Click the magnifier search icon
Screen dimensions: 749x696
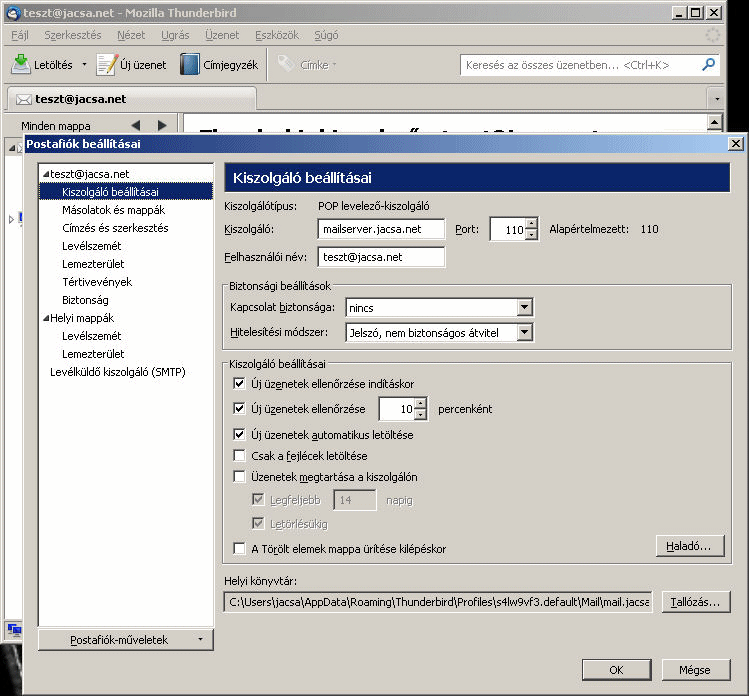click(709, 64)
